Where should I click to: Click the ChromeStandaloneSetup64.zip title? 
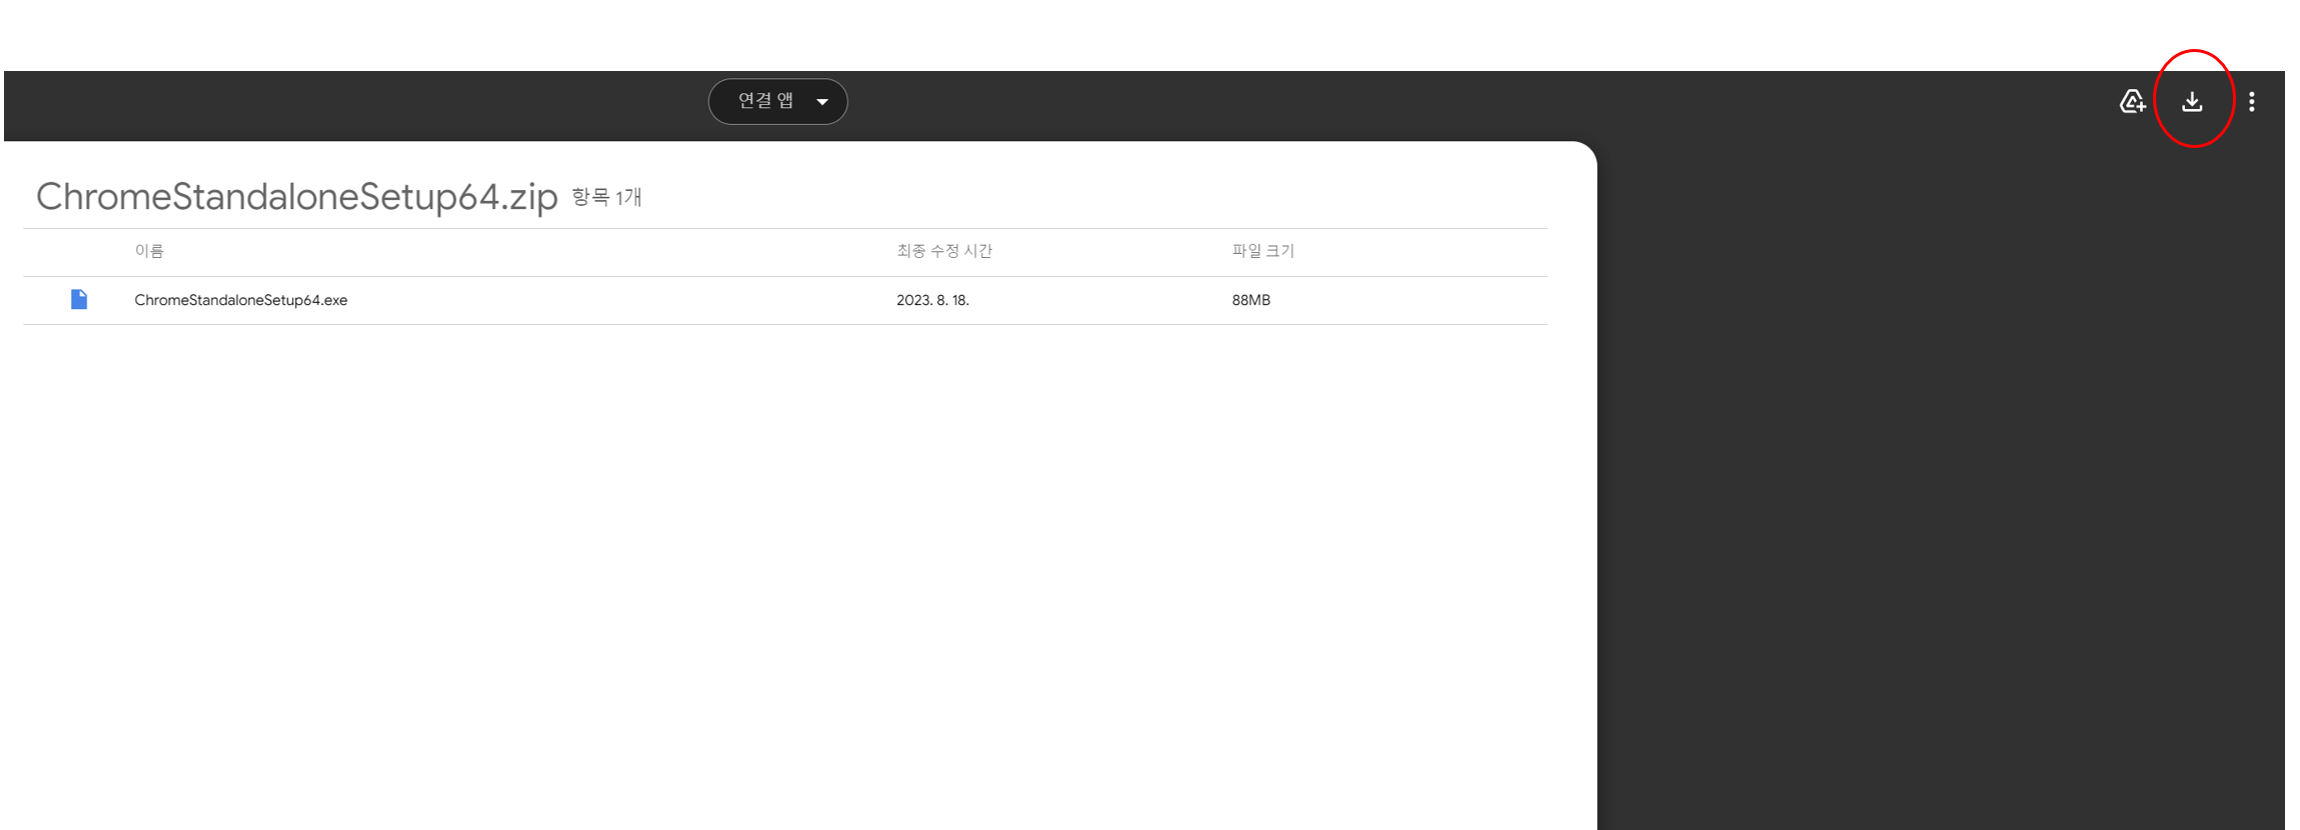(297, 197)
